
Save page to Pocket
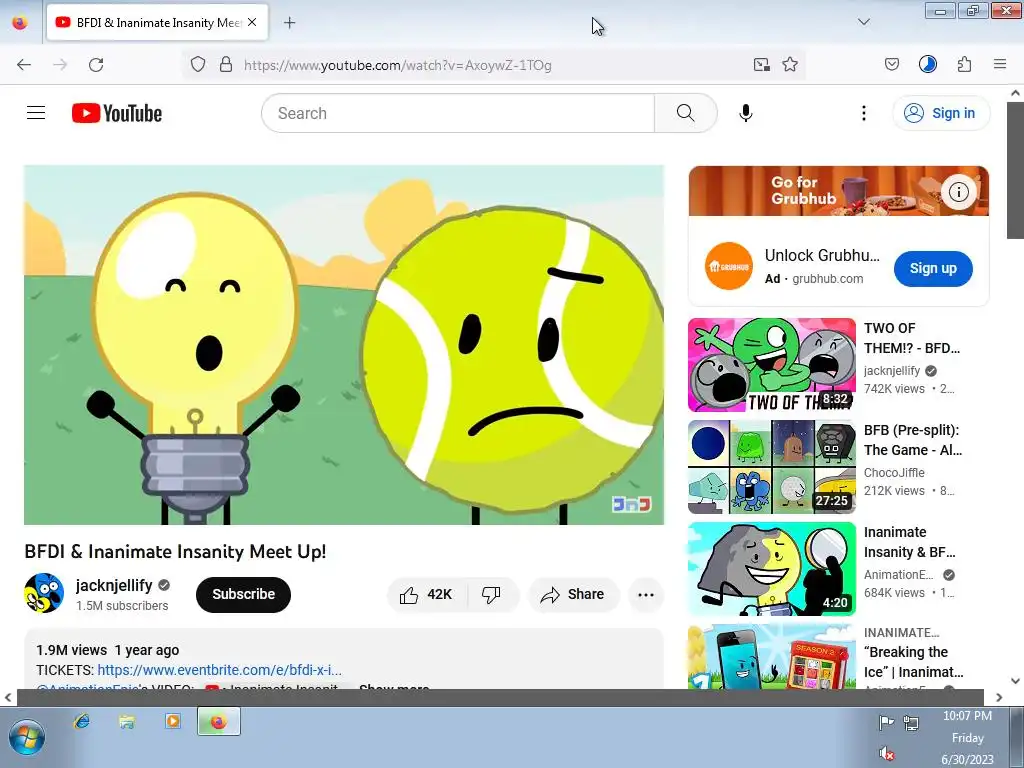click(x=891, y=64)
